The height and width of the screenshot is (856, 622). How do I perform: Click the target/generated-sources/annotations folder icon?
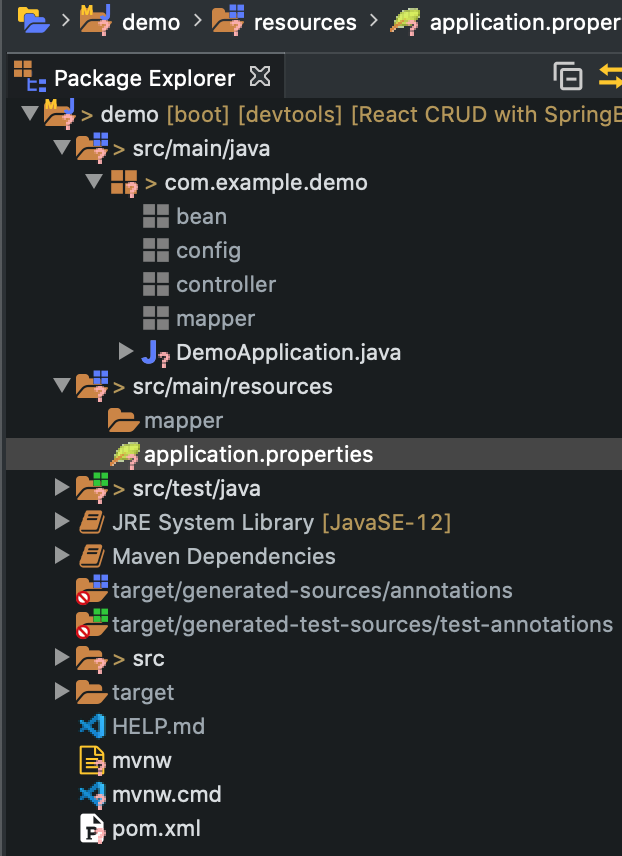92,590
